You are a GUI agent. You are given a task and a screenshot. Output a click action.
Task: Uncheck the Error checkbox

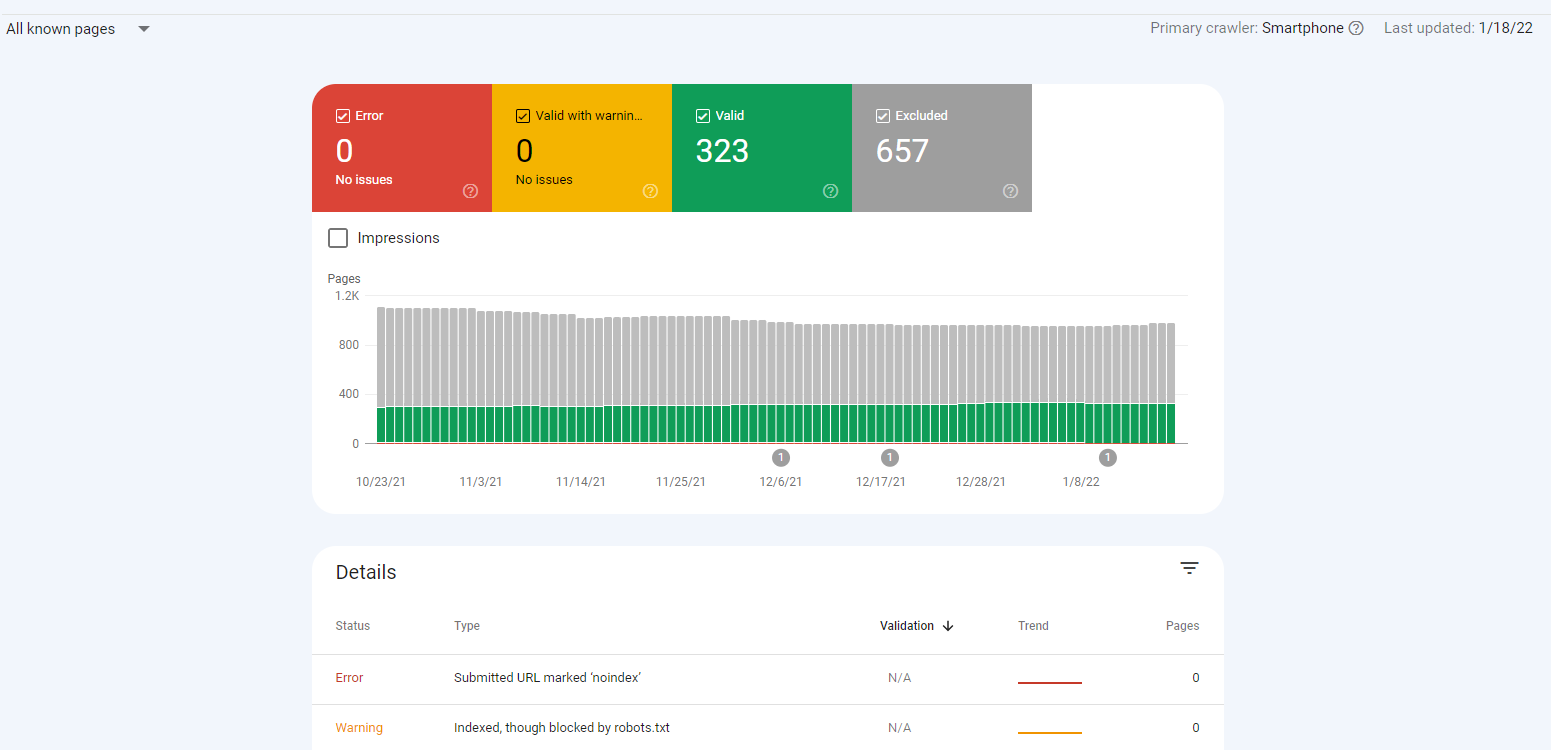(x=343, y=116)
